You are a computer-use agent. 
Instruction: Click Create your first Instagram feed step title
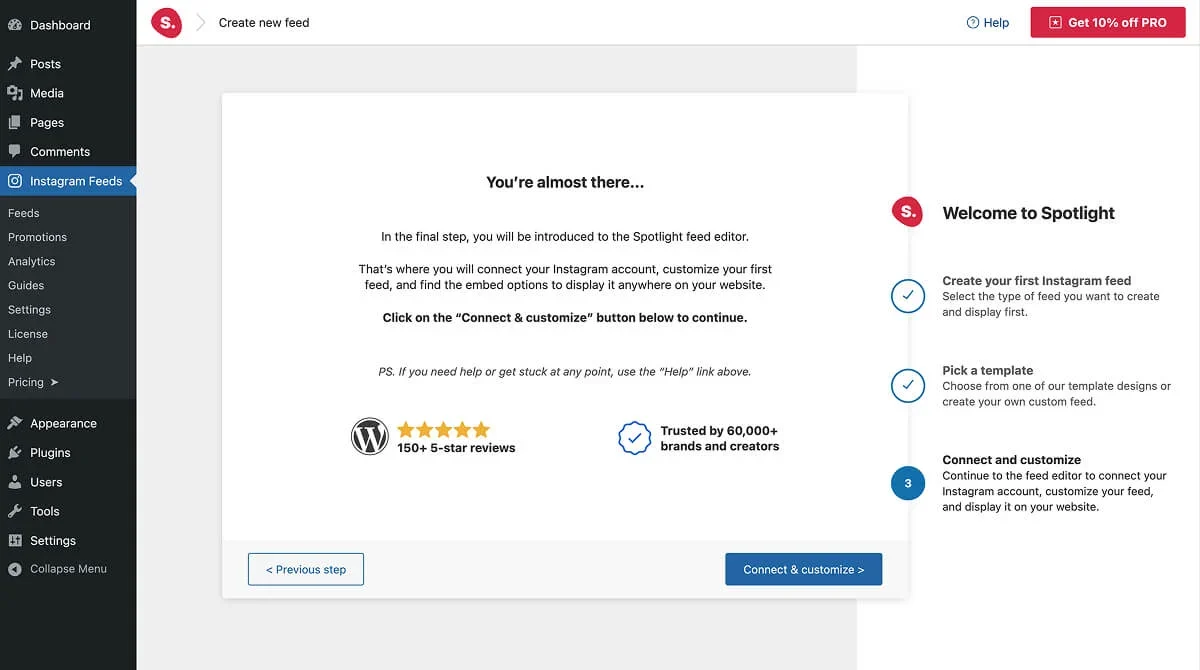click(x=1037, y=281)
